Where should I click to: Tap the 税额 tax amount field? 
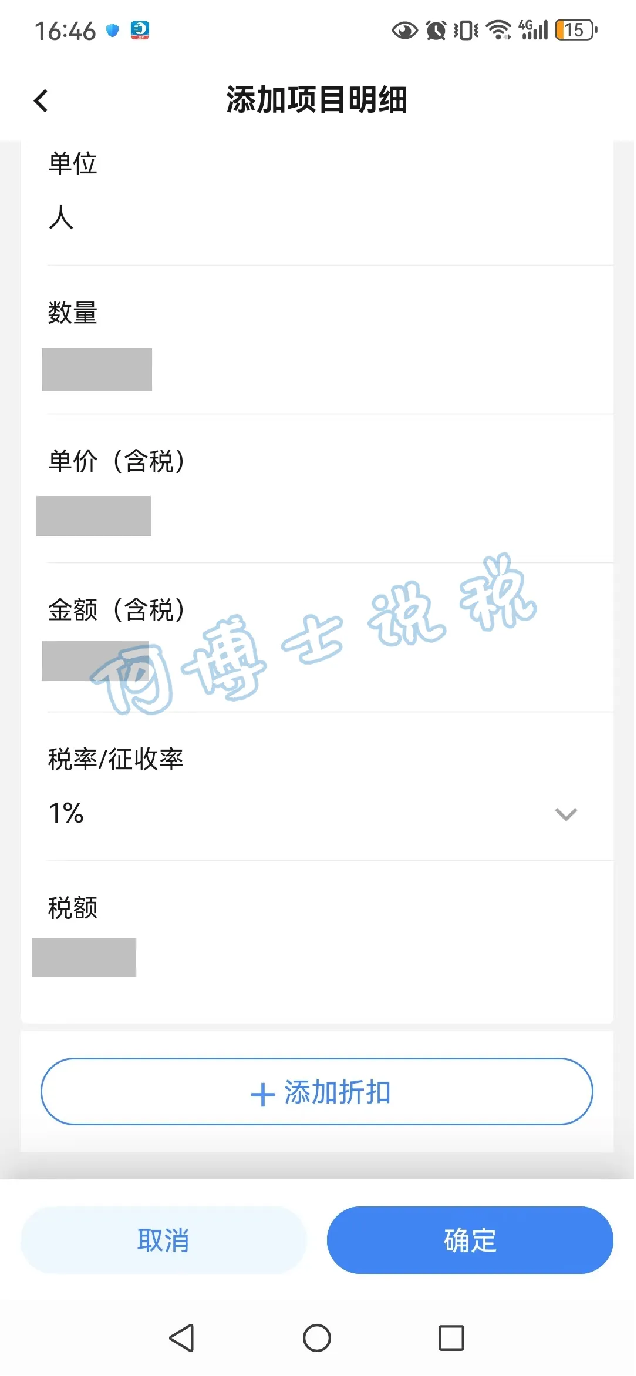tap(84, 957)
